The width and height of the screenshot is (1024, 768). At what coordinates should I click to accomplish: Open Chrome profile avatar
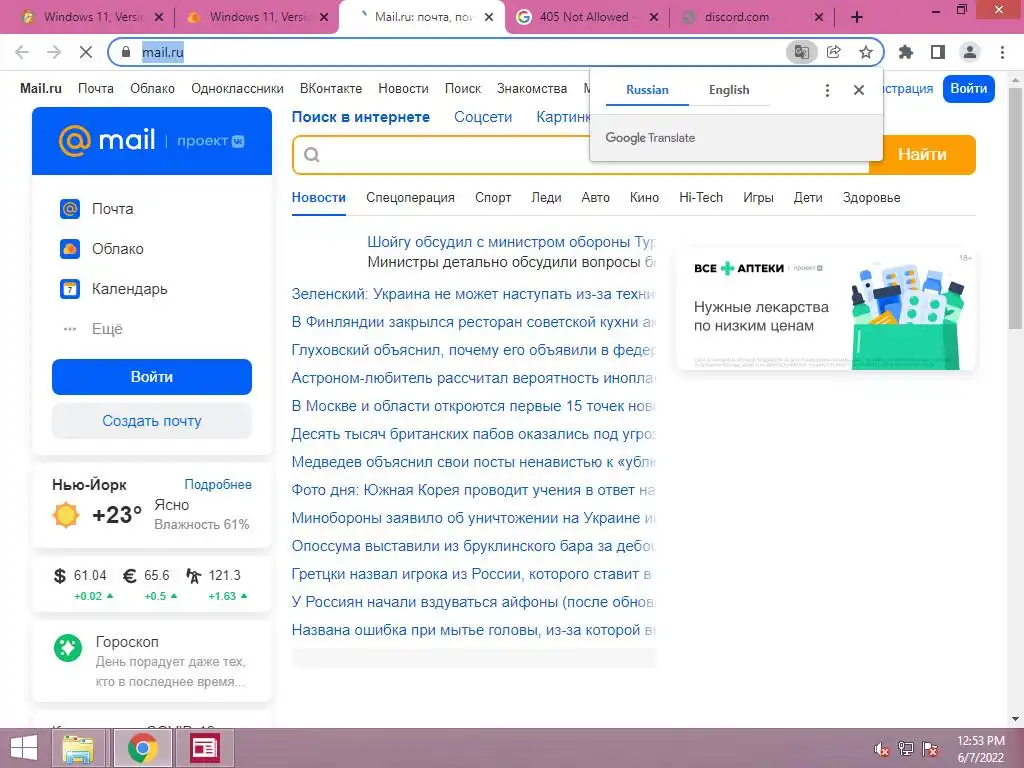pyautogui.click(x=970, y=52)
